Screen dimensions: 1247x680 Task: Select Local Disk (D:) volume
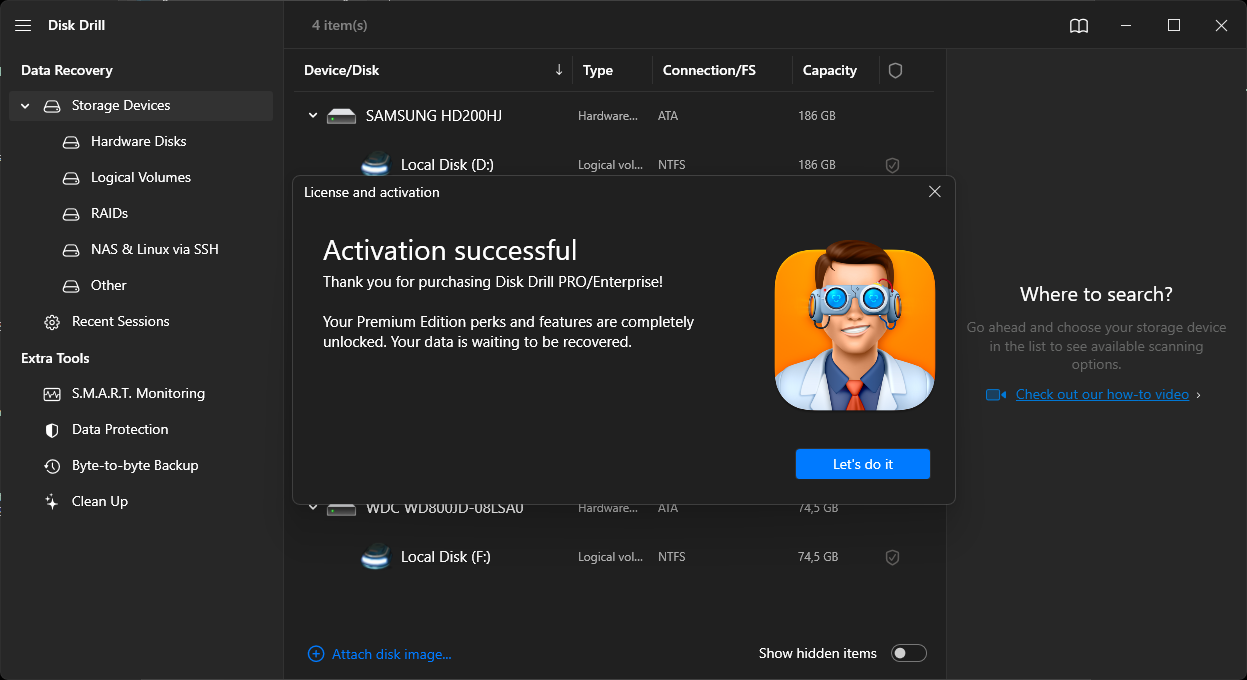tap(447, 165)
